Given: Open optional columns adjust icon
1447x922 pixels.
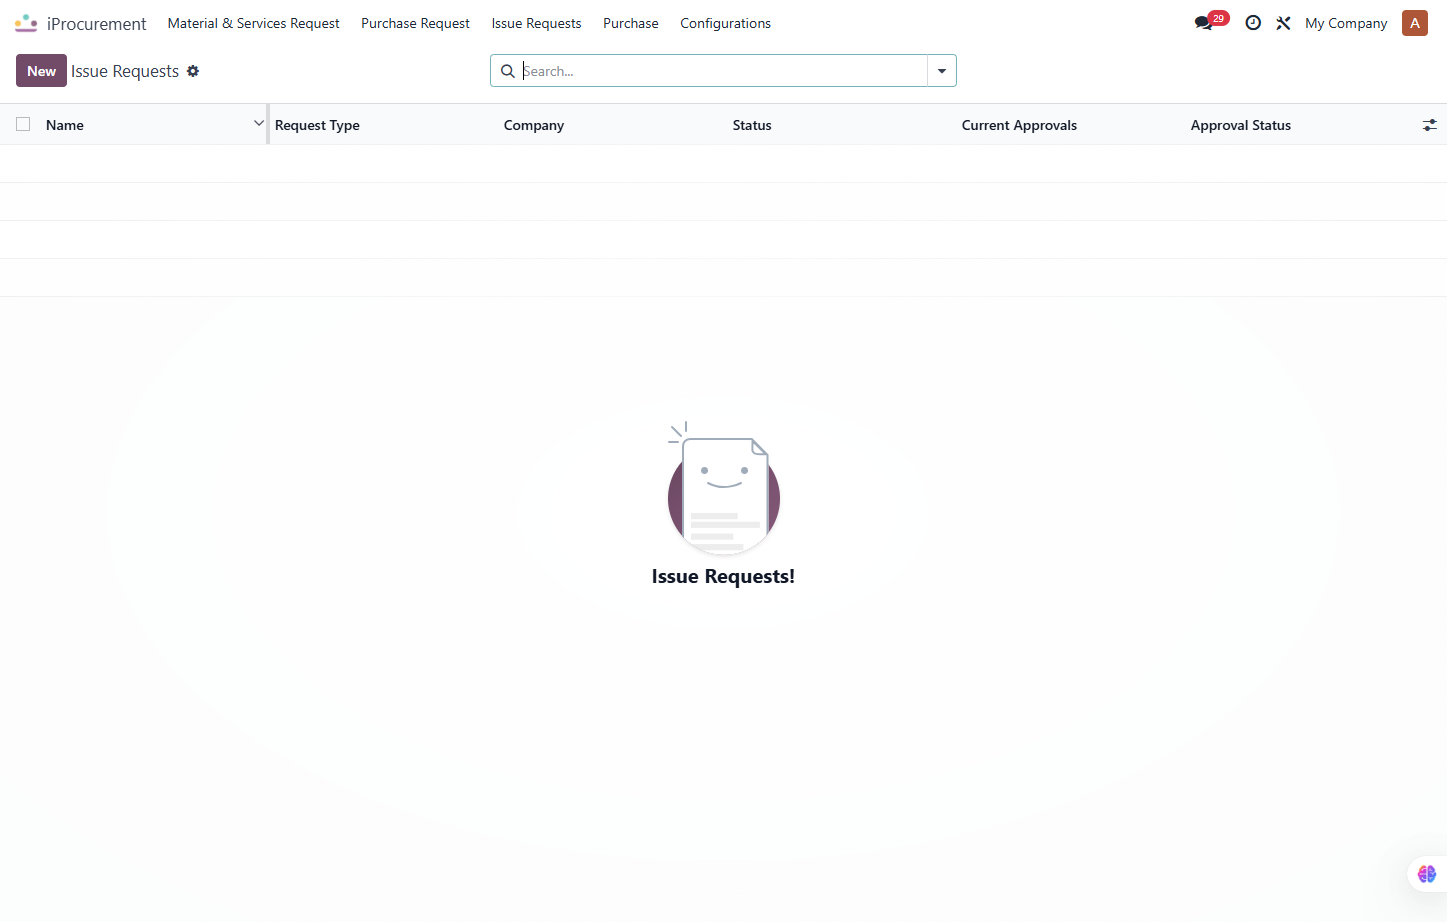Looking at the screenshot, I should (1430, 125).
